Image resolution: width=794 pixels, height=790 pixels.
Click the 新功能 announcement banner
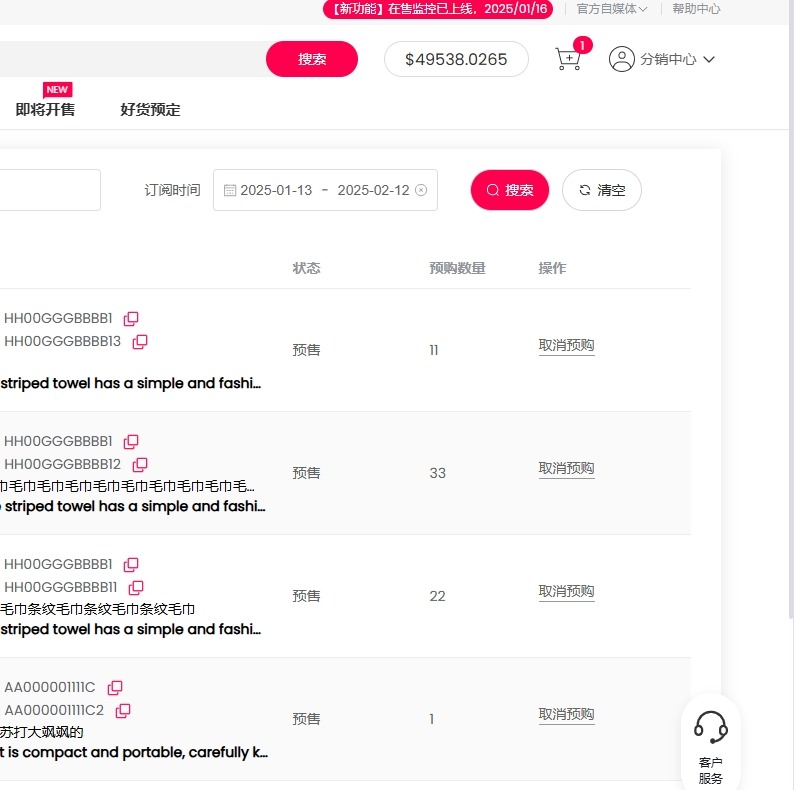437,9
